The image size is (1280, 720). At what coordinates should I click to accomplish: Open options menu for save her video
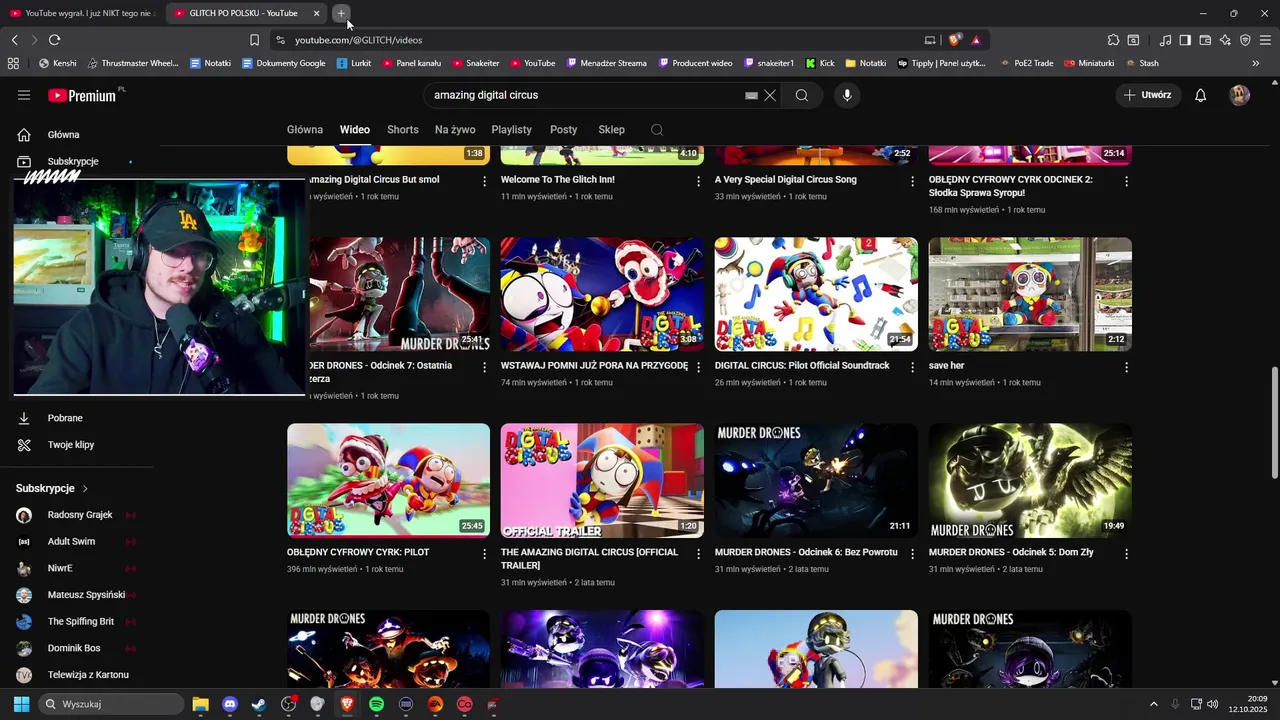[x=1126, y=367]
